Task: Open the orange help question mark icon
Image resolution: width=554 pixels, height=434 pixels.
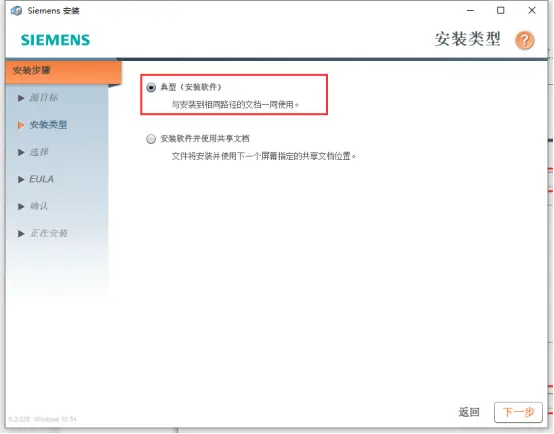Action: 525,40
